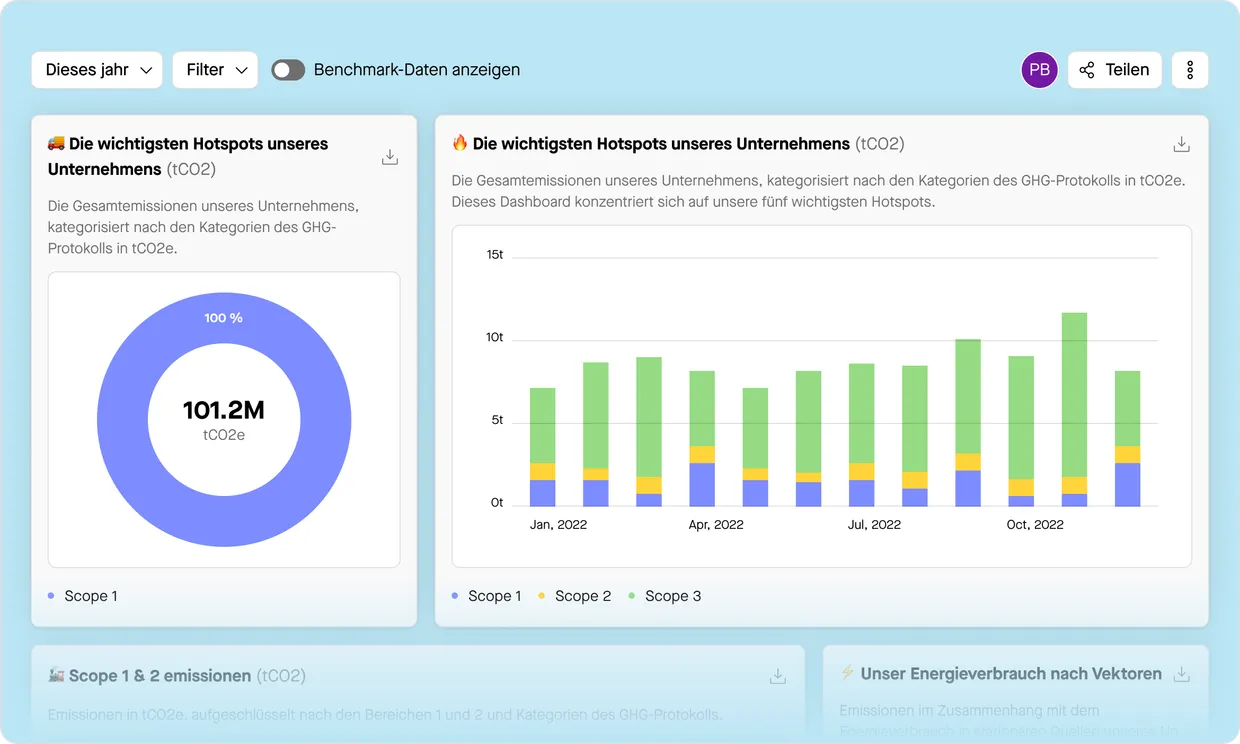Click the PB user avatar
The width and height of the screenshot is (1240, 744).
pyautogui.click(x=1039, y=70)
